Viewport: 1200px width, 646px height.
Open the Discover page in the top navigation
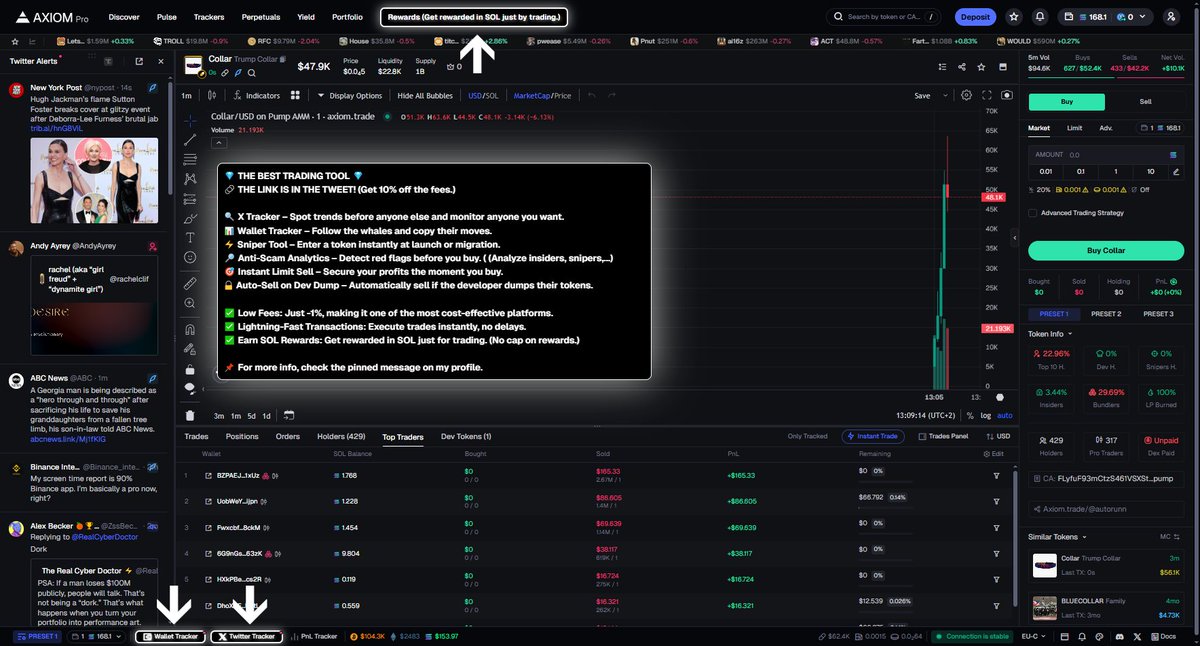(124, 17)
